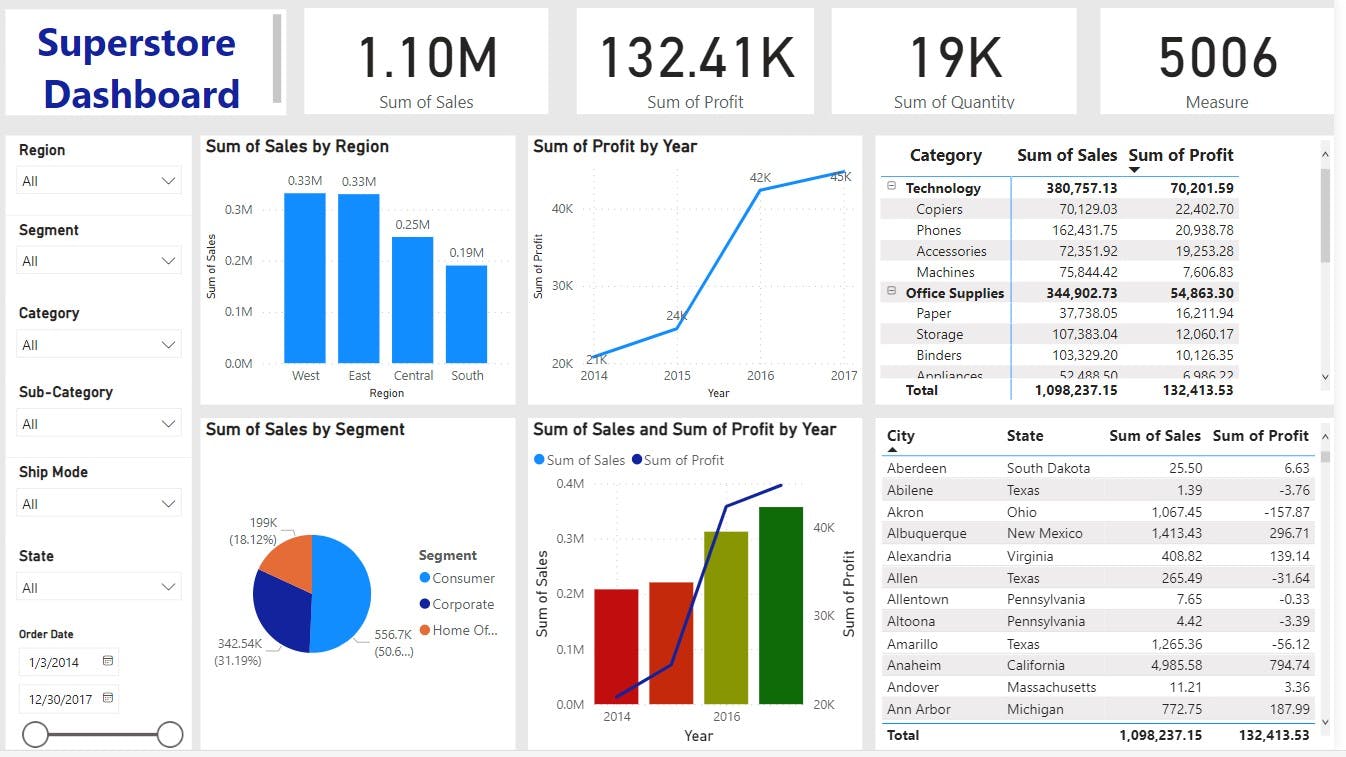Select the Corporate legend swatch

[x=425, y=604]
